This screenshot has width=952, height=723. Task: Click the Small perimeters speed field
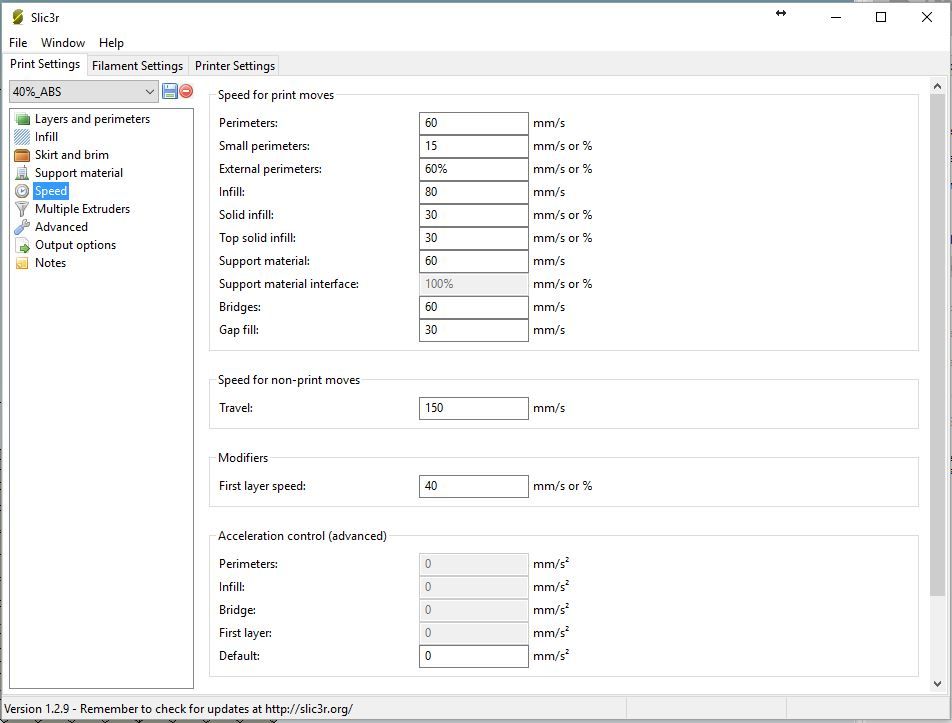point(474,146)
